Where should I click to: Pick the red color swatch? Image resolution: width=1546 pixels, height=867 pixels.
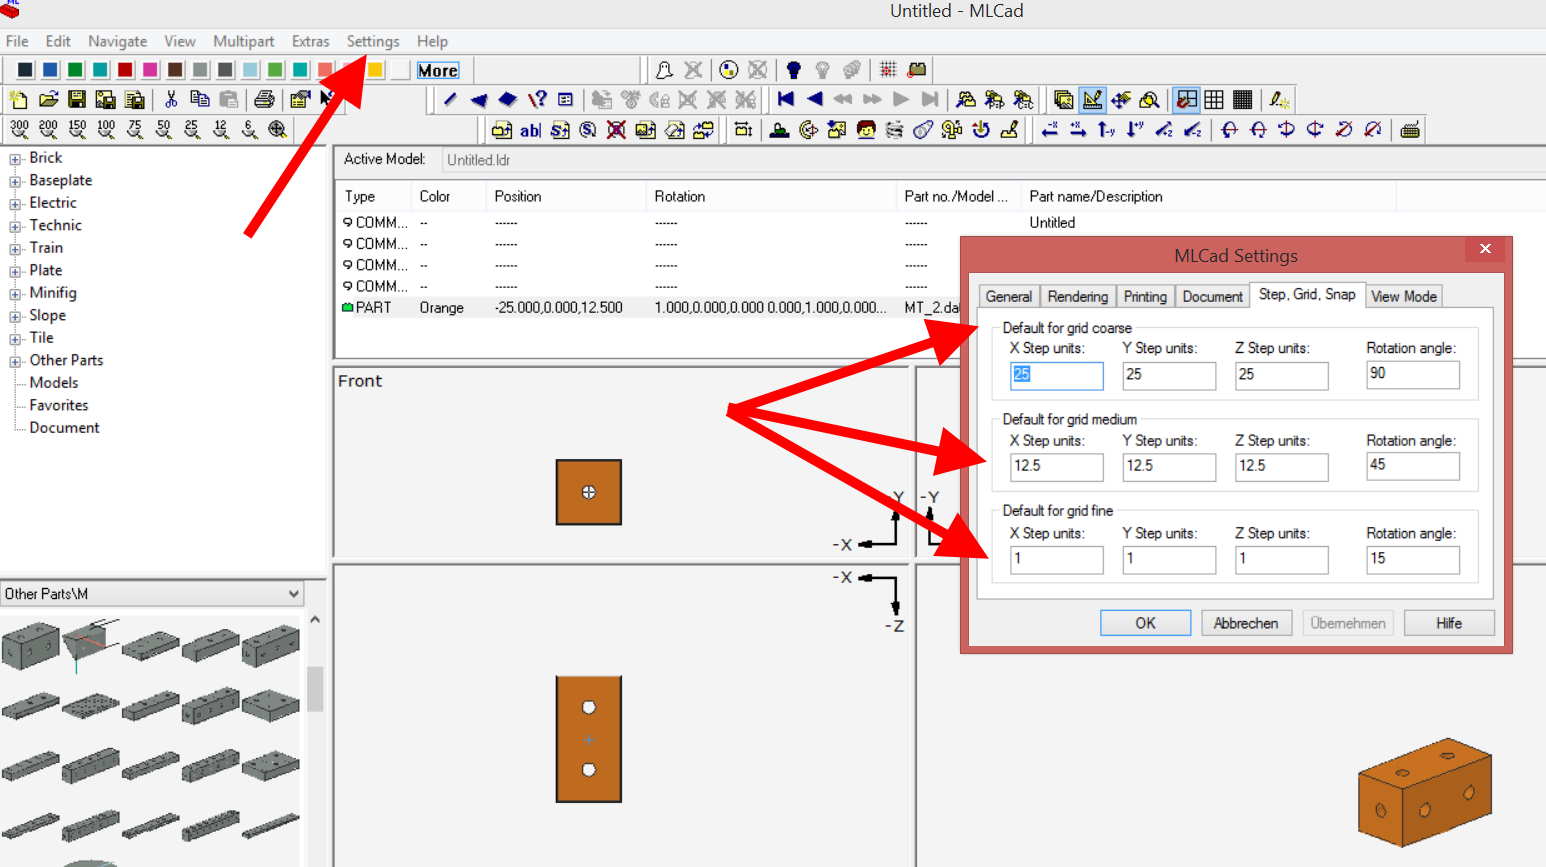[125, 70]
